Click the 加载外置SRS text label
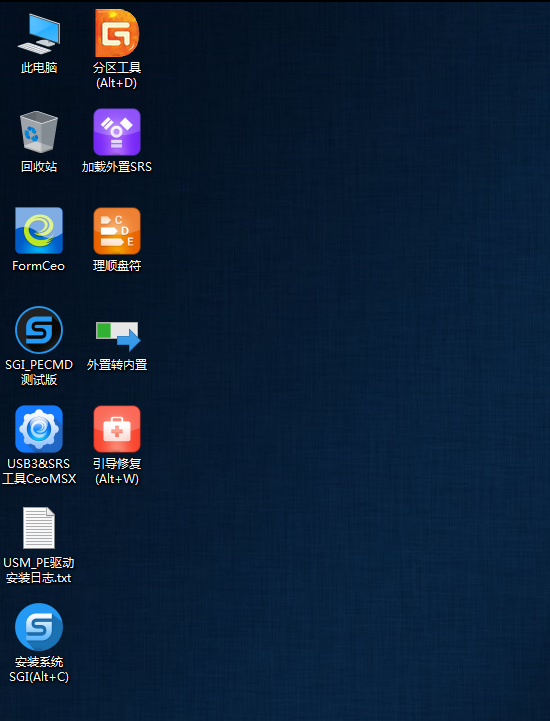550x721 pixels. point(117,166)
